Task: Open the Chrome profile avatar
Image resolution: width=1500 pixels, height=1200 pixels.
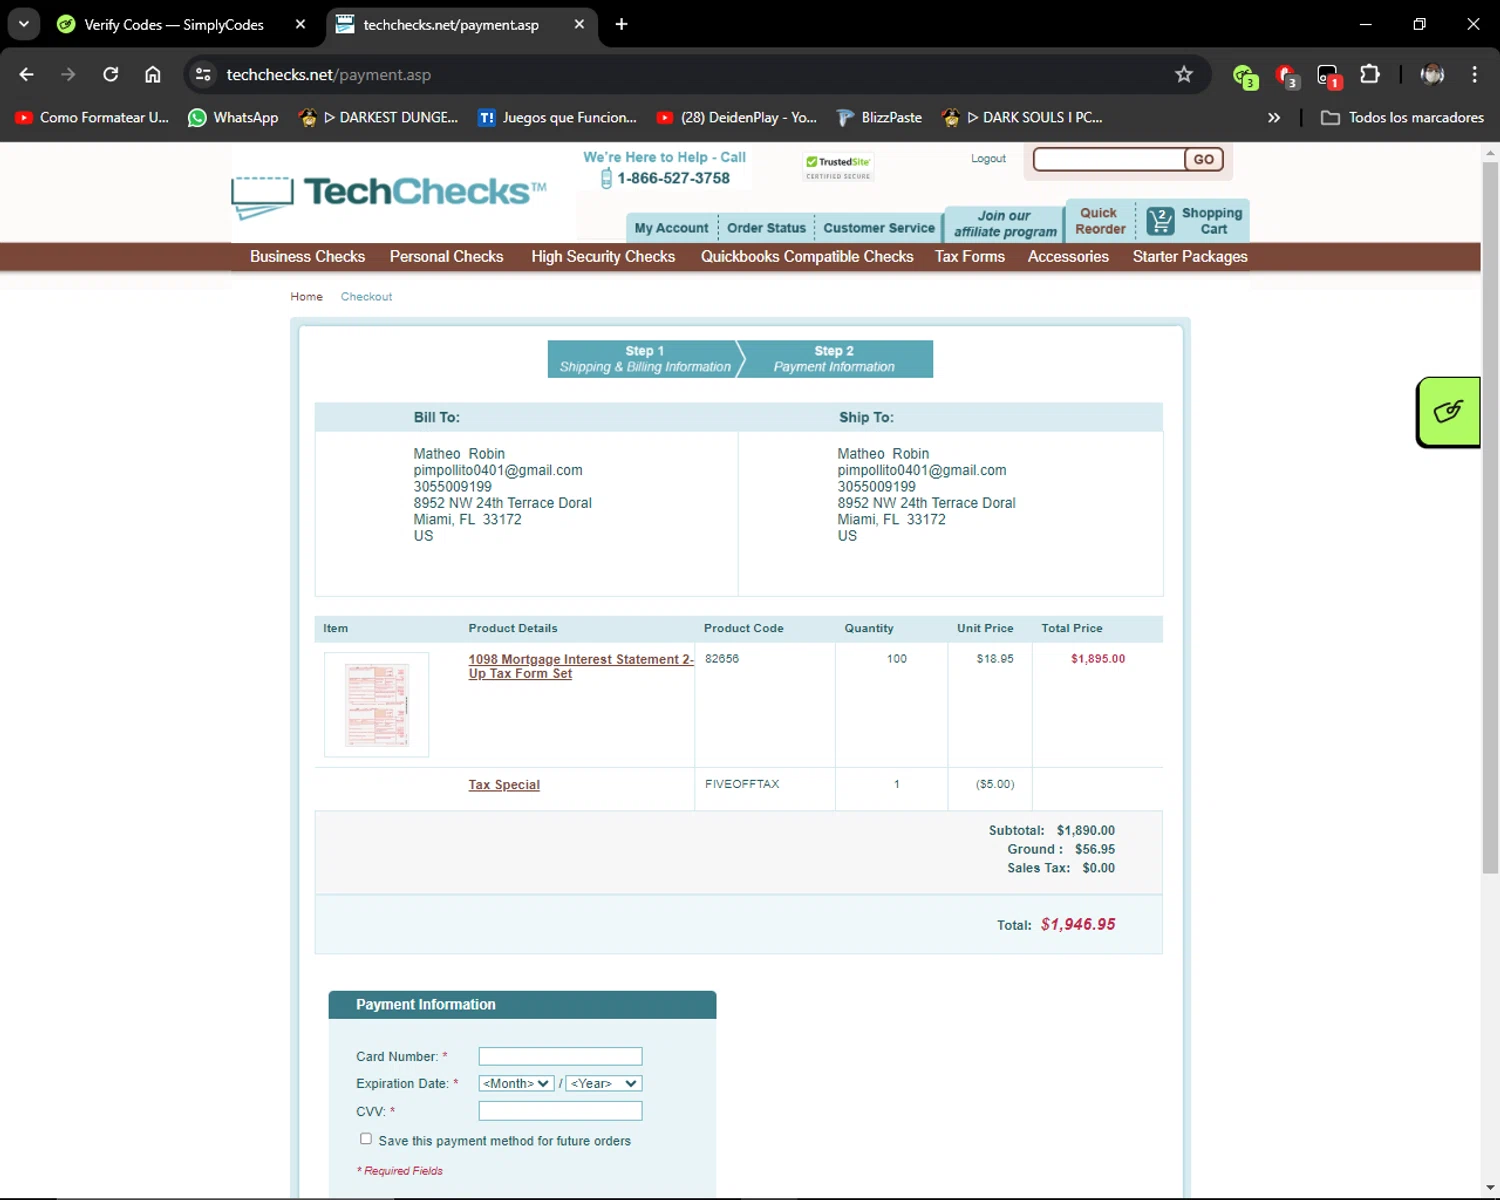Action: 1432,74
